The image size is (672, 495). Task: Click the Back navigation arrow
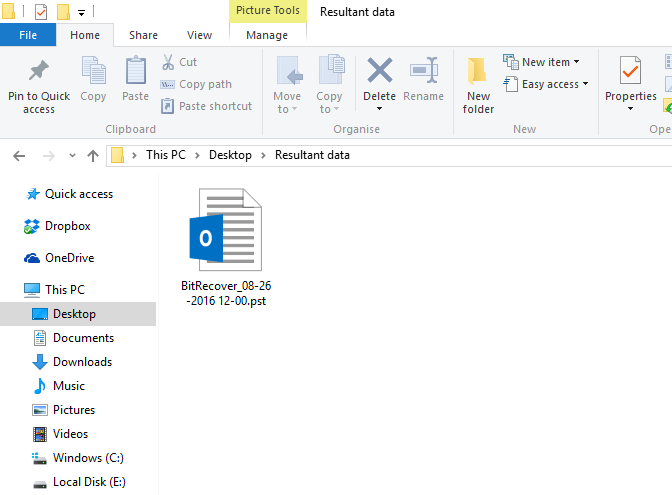click(x=19, y=156)
